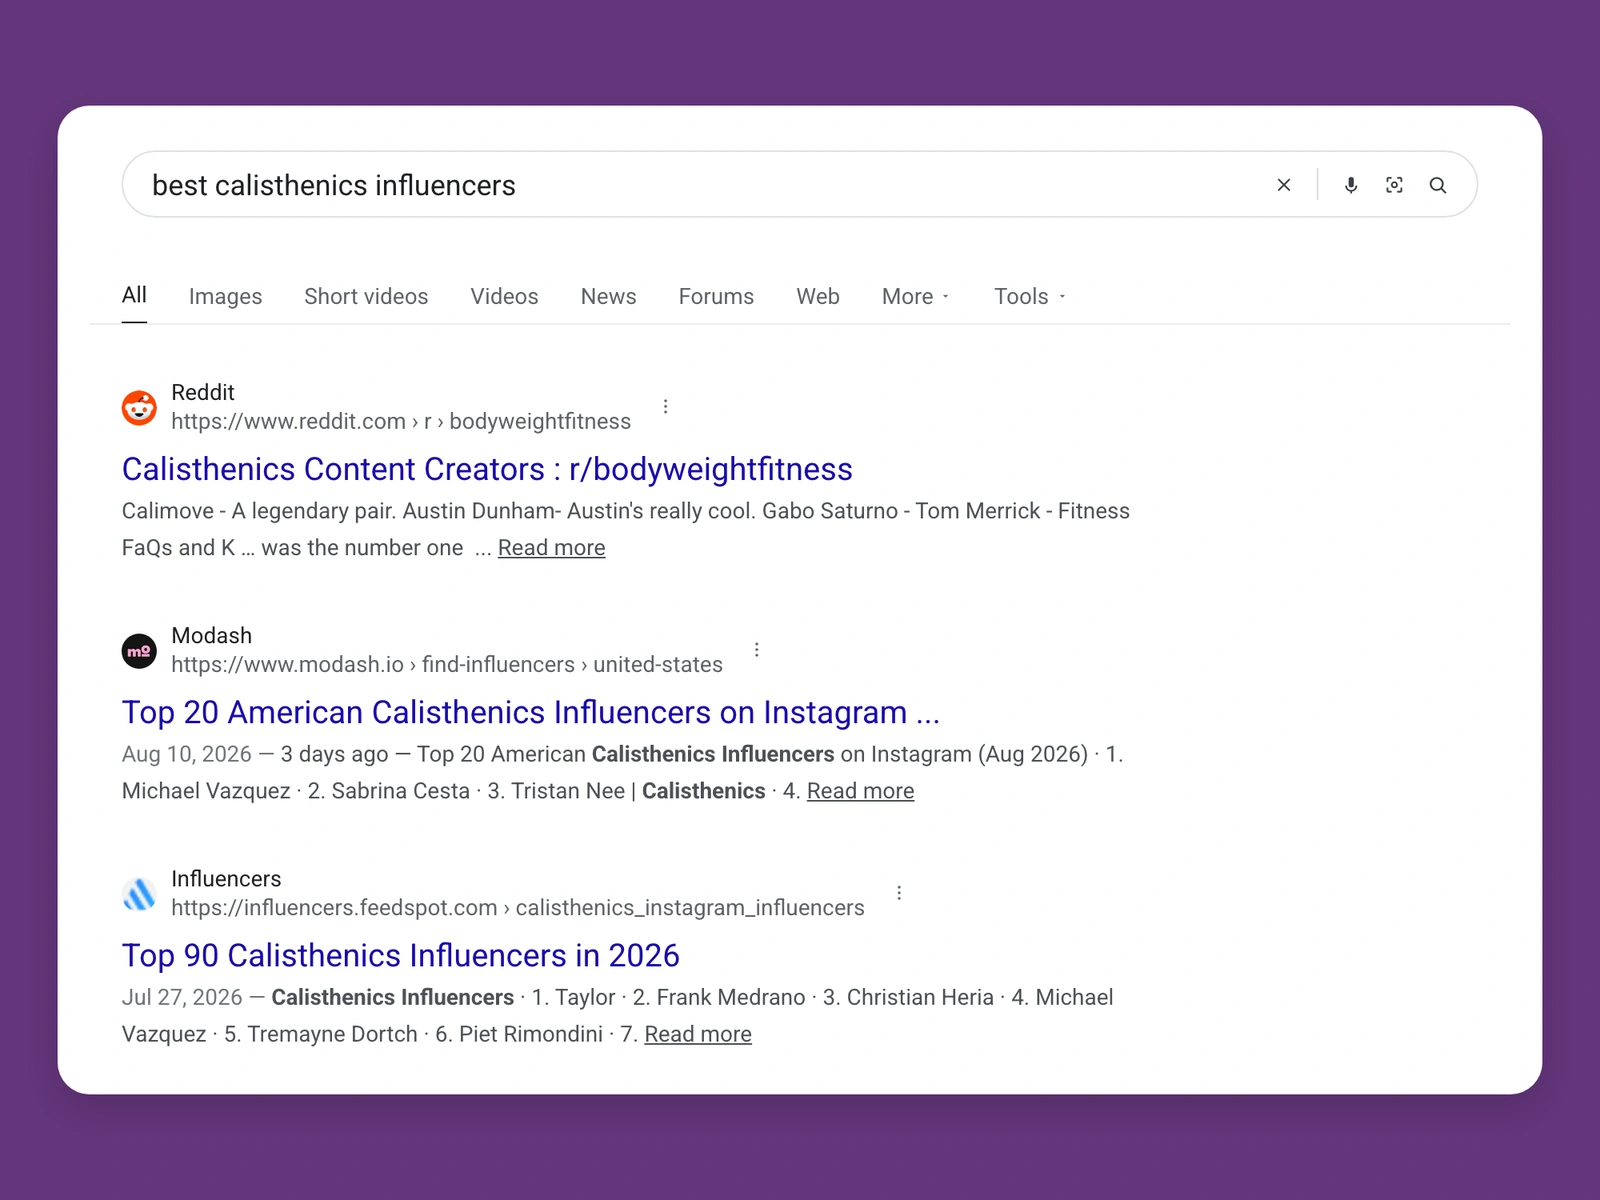Viewport: 1600px width, 1200px height.
Task: Open Top 20 American Calisthenics Influencers link
Action: point(531,712)
